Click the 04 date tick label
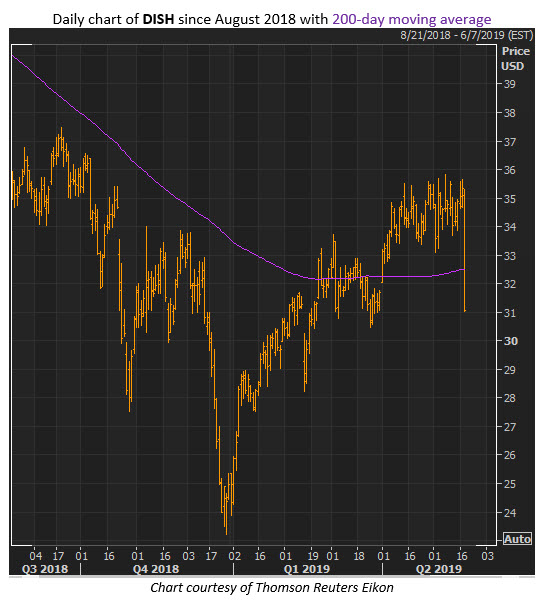This screenshot has width=543, height=602. coord(36,556)
